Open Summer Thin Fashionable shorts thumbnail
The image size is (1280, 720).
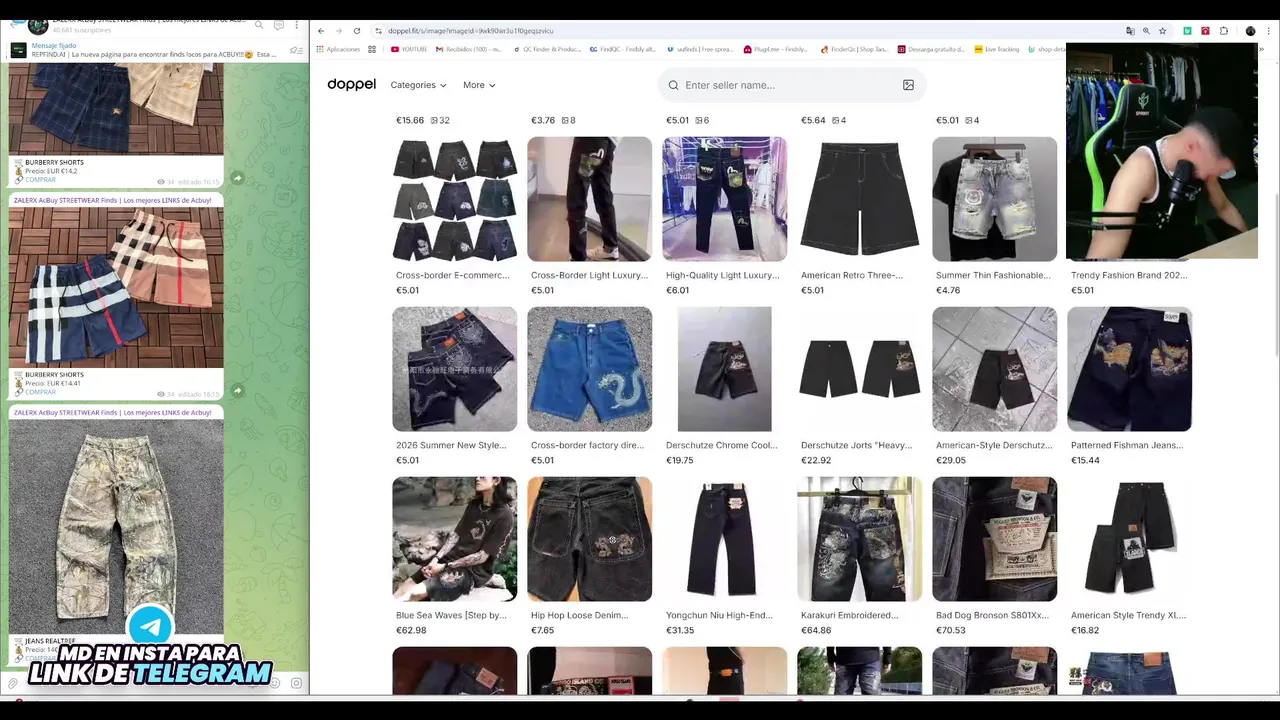coord(995,199)
